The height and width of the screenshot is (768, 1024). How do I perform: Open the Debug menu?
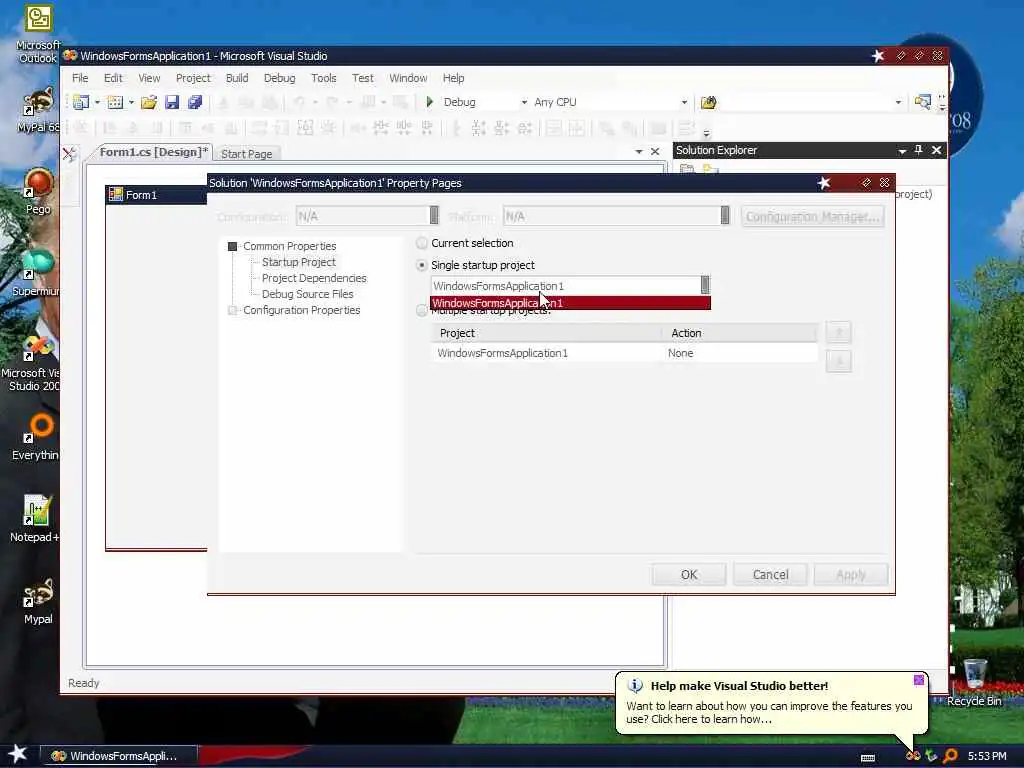coord(280,78)
